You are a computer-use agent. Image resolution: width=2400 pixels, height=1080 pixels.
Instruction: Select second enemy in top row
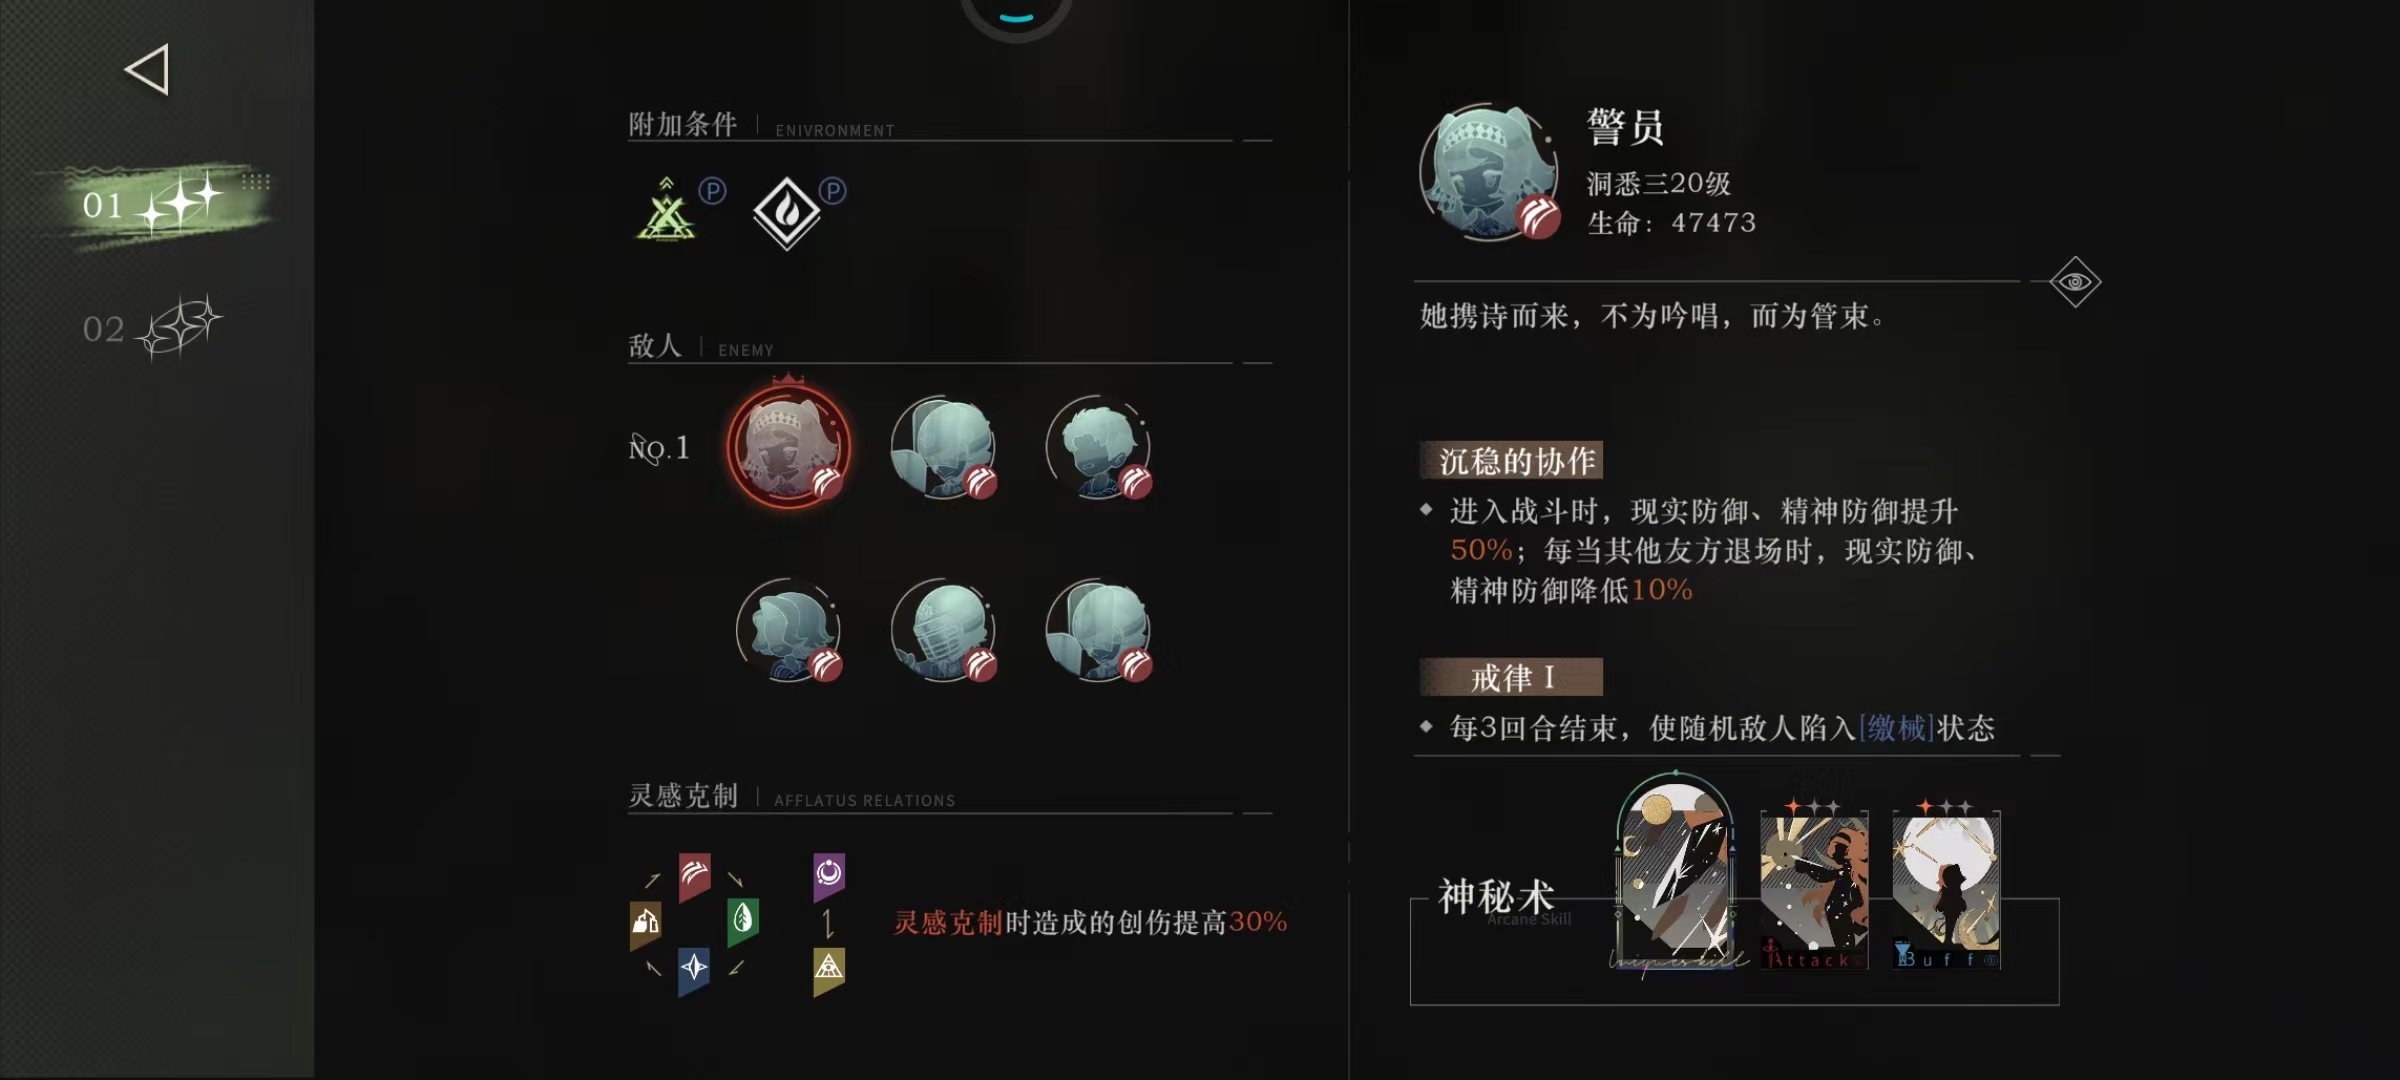tap(943, 447)
